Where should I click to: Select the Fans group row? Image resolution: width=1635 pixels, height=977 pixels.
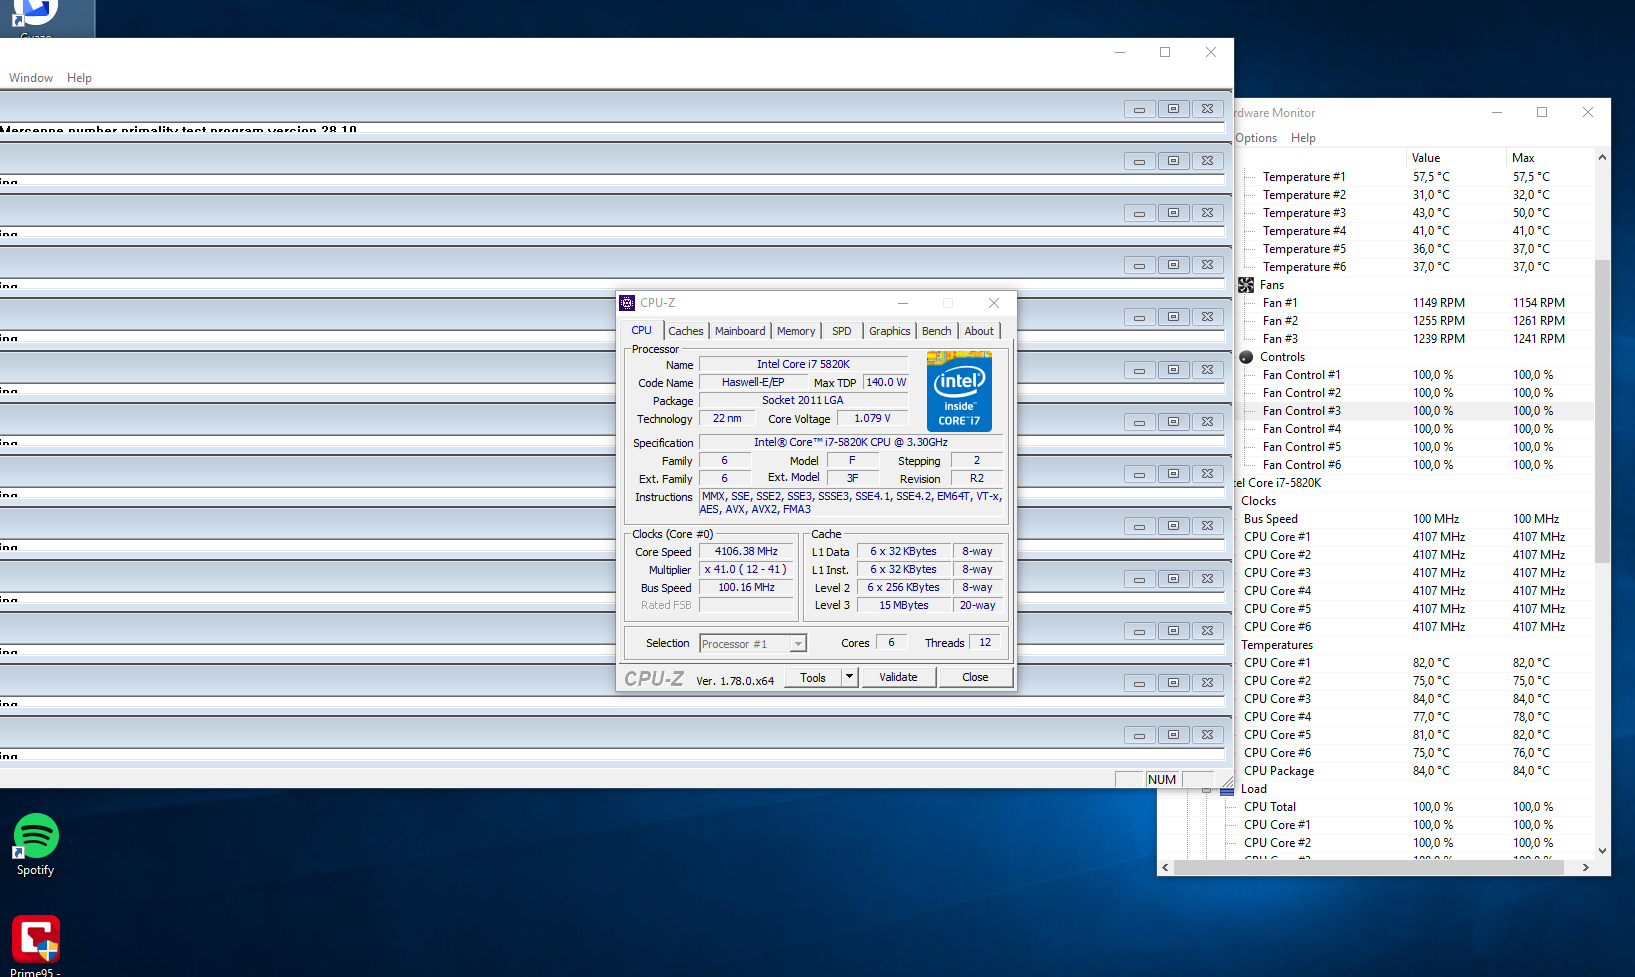coord(1416,285)
